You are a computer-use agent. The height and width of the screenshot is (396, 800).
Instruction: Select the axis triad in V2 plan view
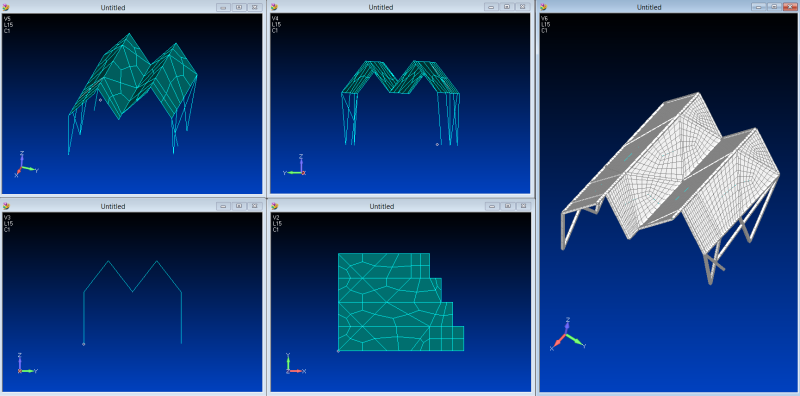click(293, 364)
